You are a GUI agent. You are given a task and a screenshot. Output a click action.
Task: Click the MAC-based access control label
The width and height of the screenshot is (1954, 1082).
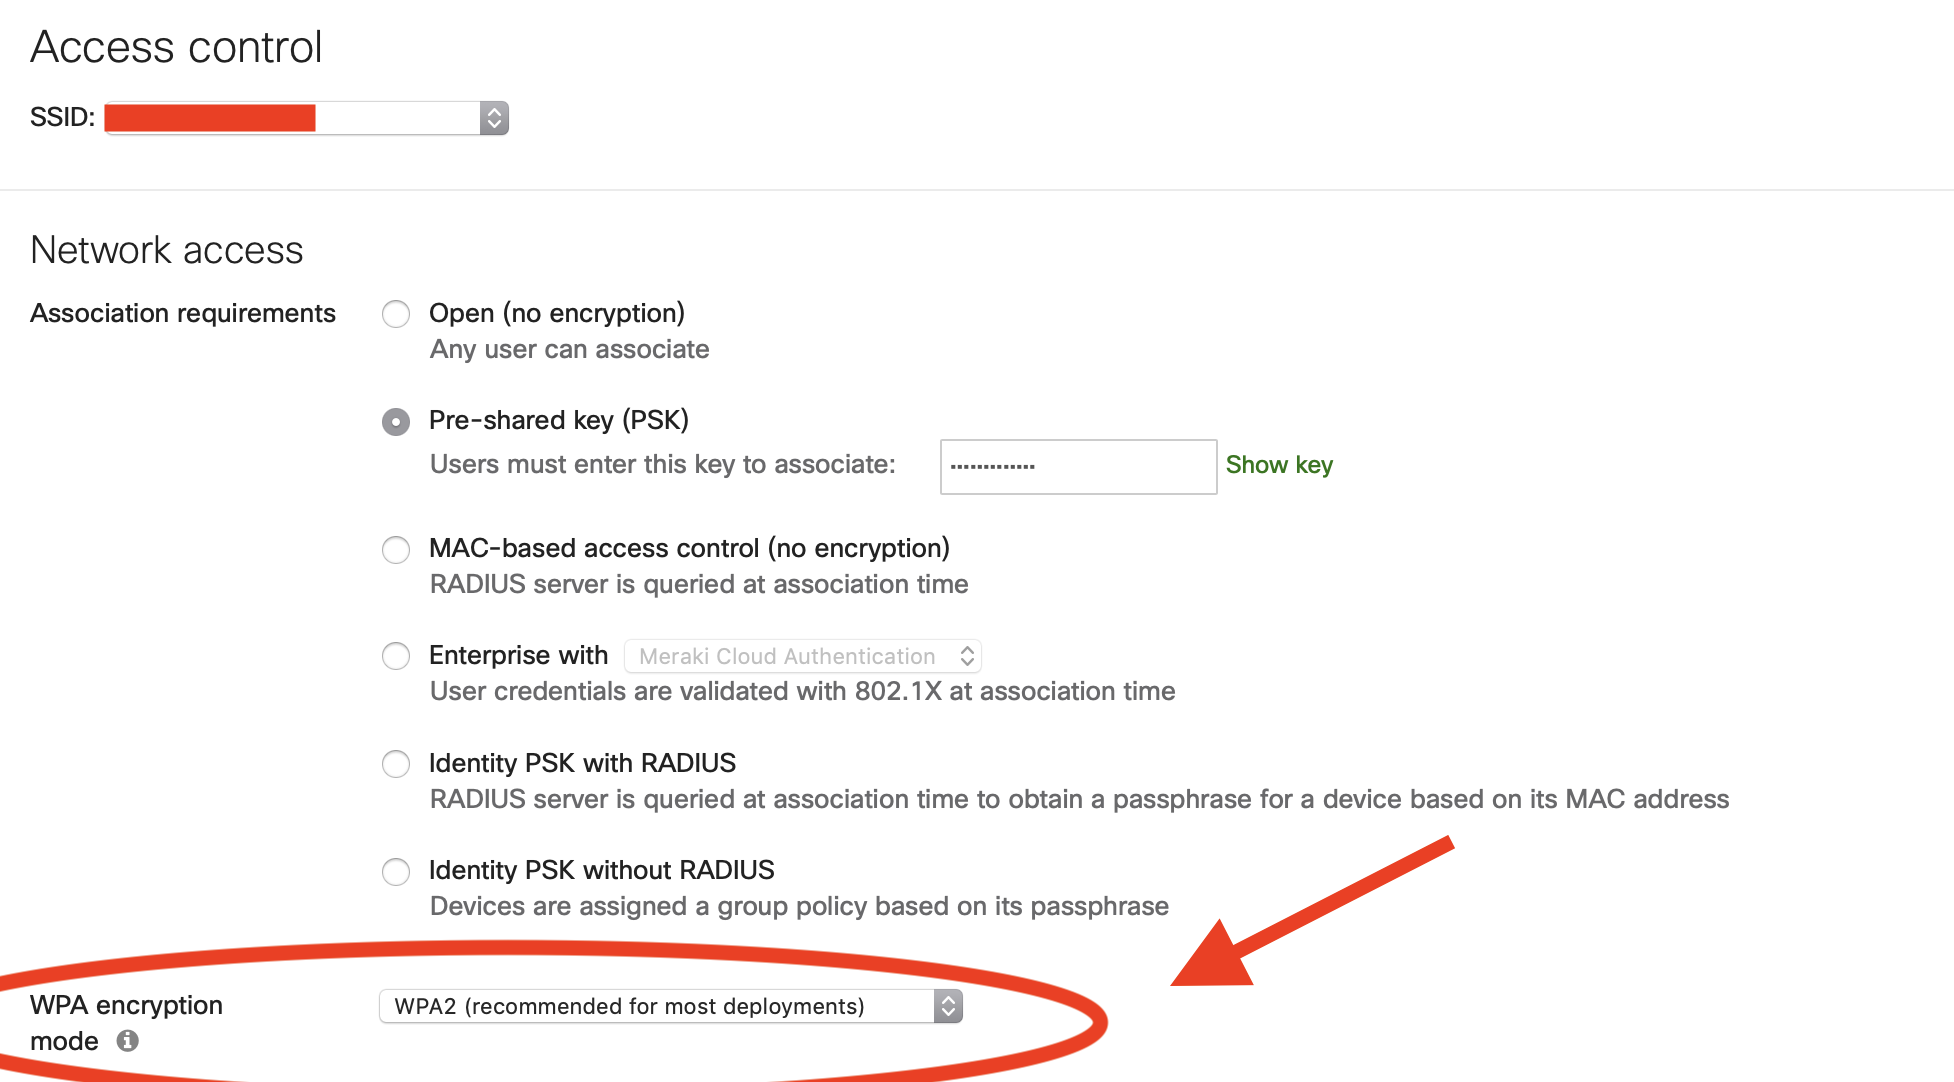[689, 548]
